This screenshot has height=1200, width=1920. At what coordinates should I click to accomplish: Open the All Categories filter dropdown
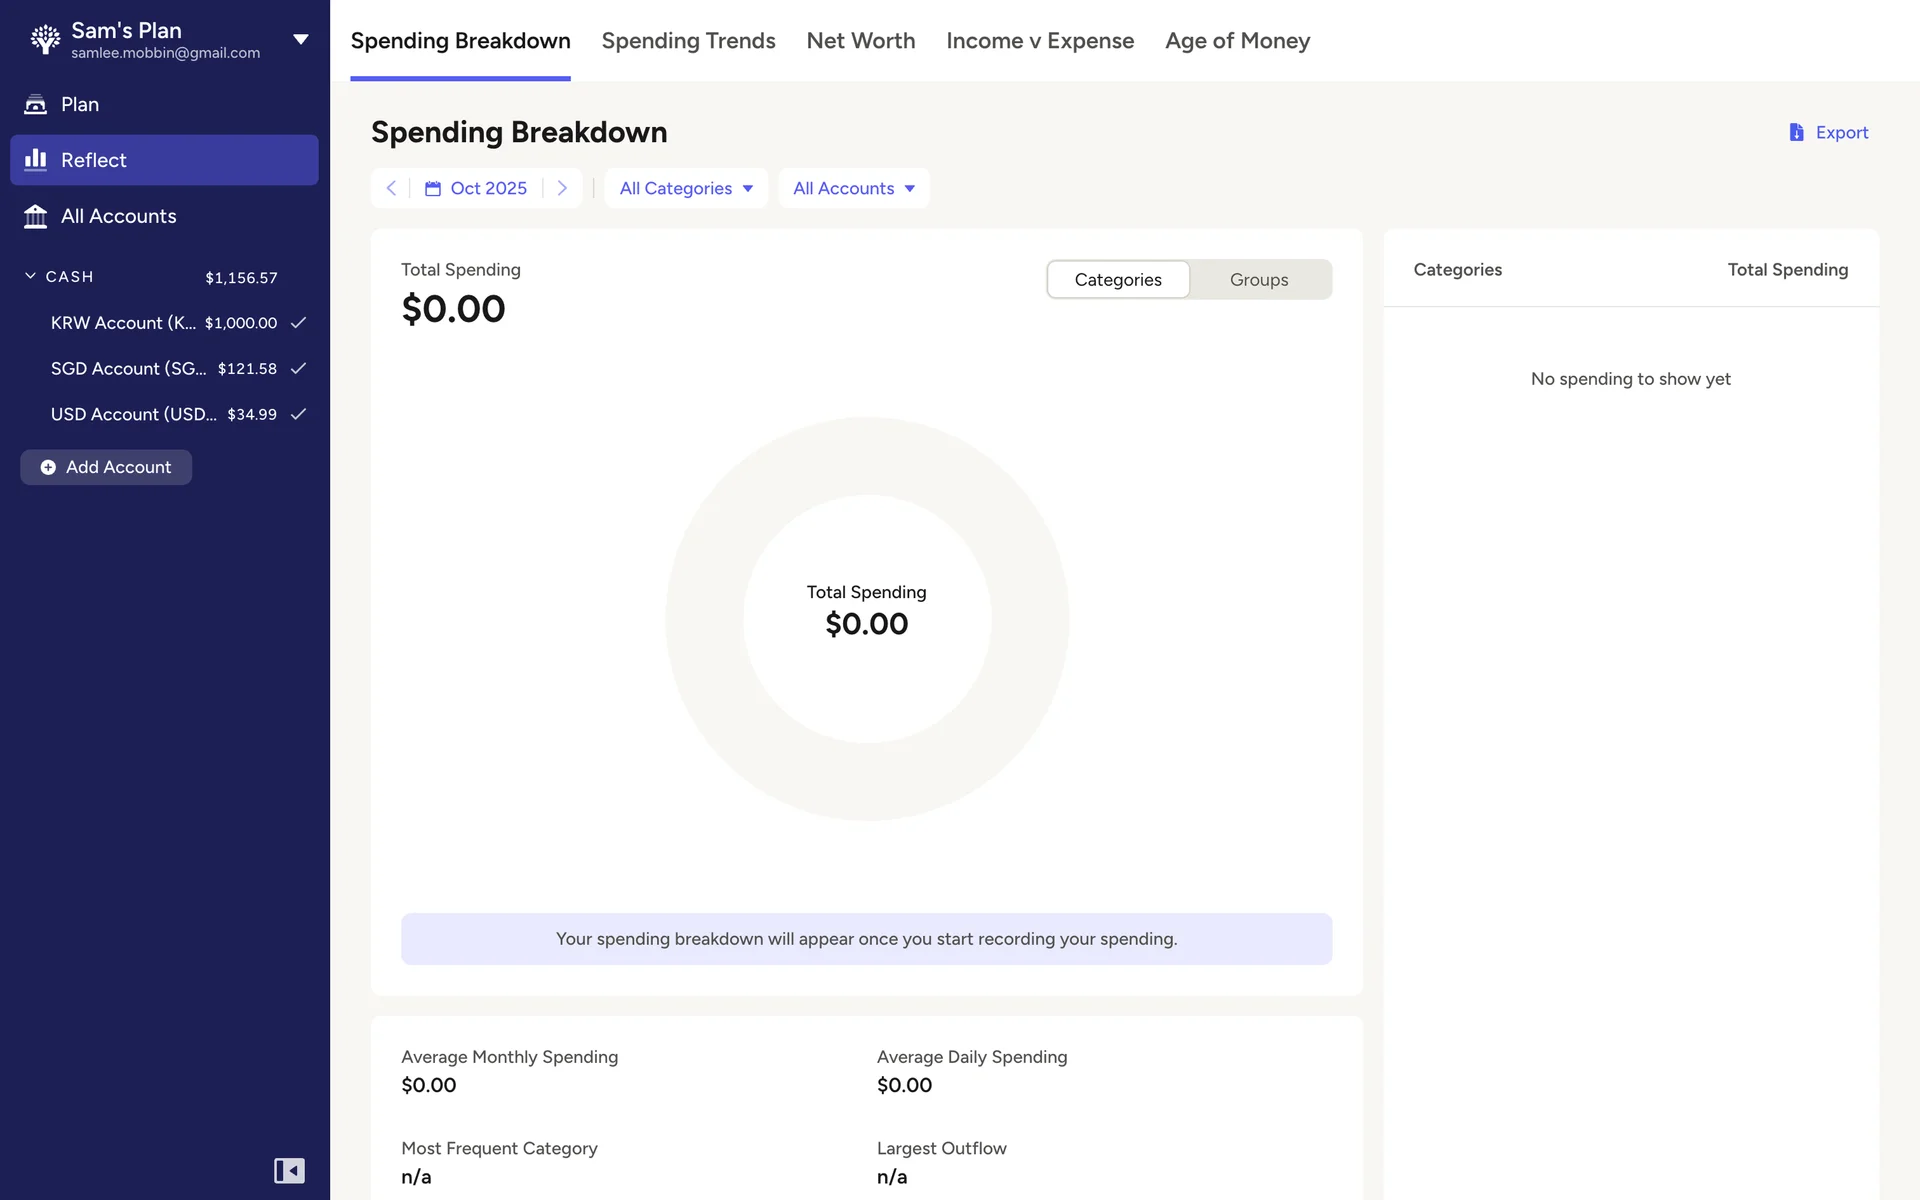[686, 188]
